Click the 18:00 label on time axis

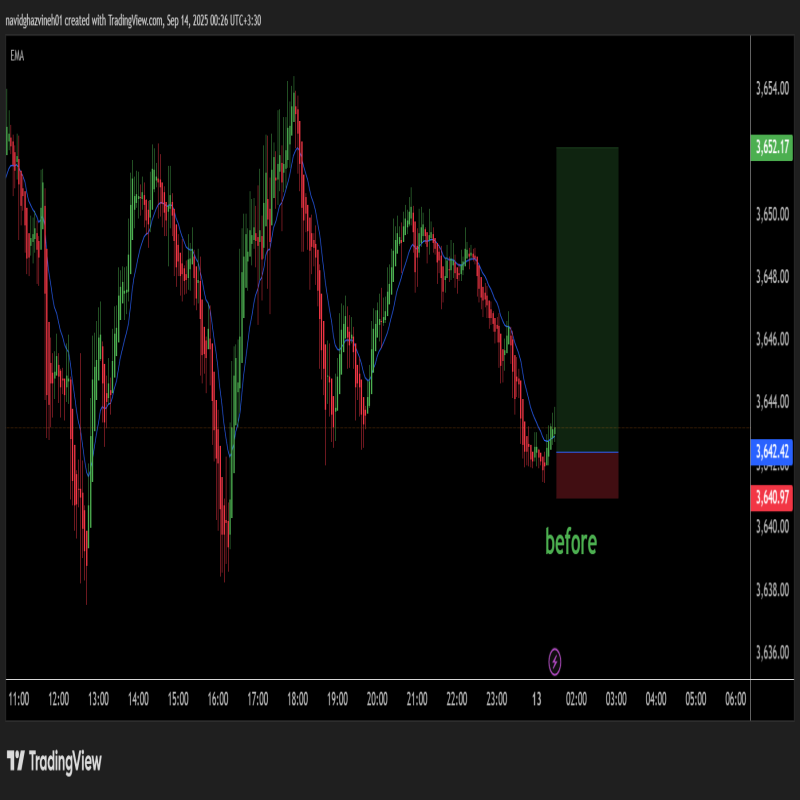pyautogui.click(x=297, y=699)
